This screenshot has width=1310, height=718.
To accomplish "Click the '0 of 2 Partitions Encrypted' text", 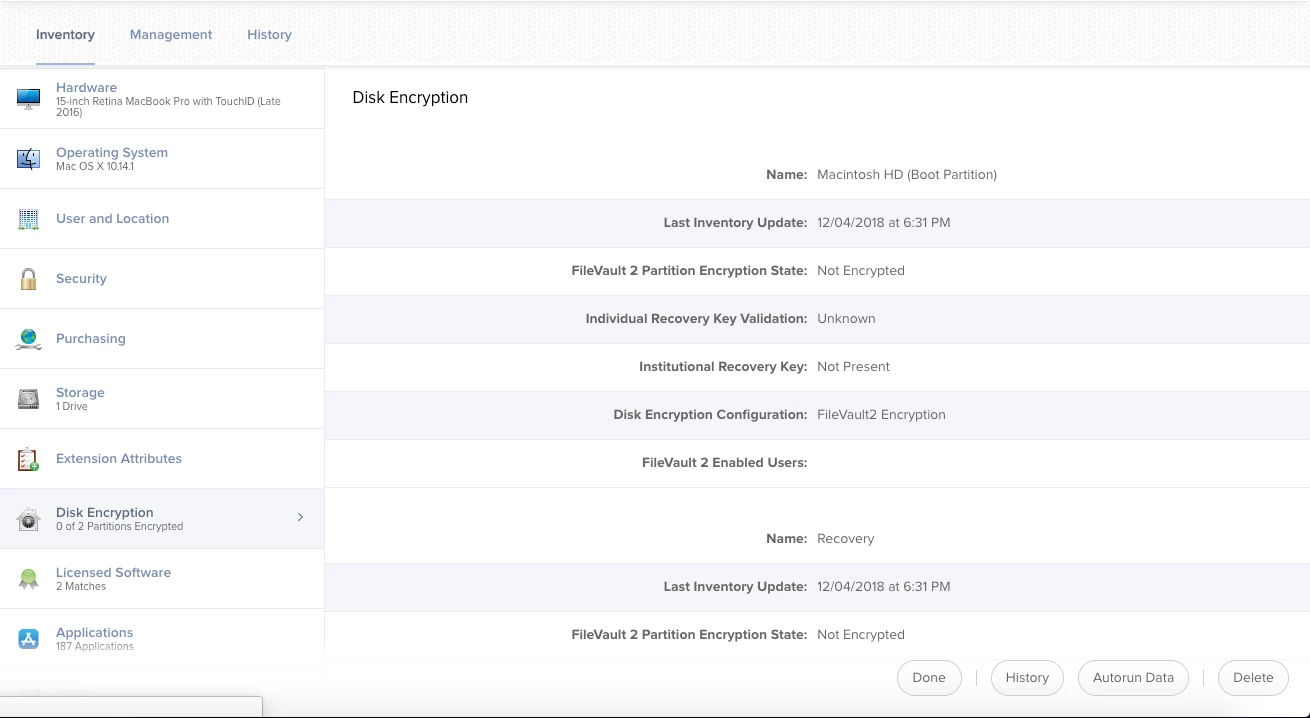I will (119, 526).
